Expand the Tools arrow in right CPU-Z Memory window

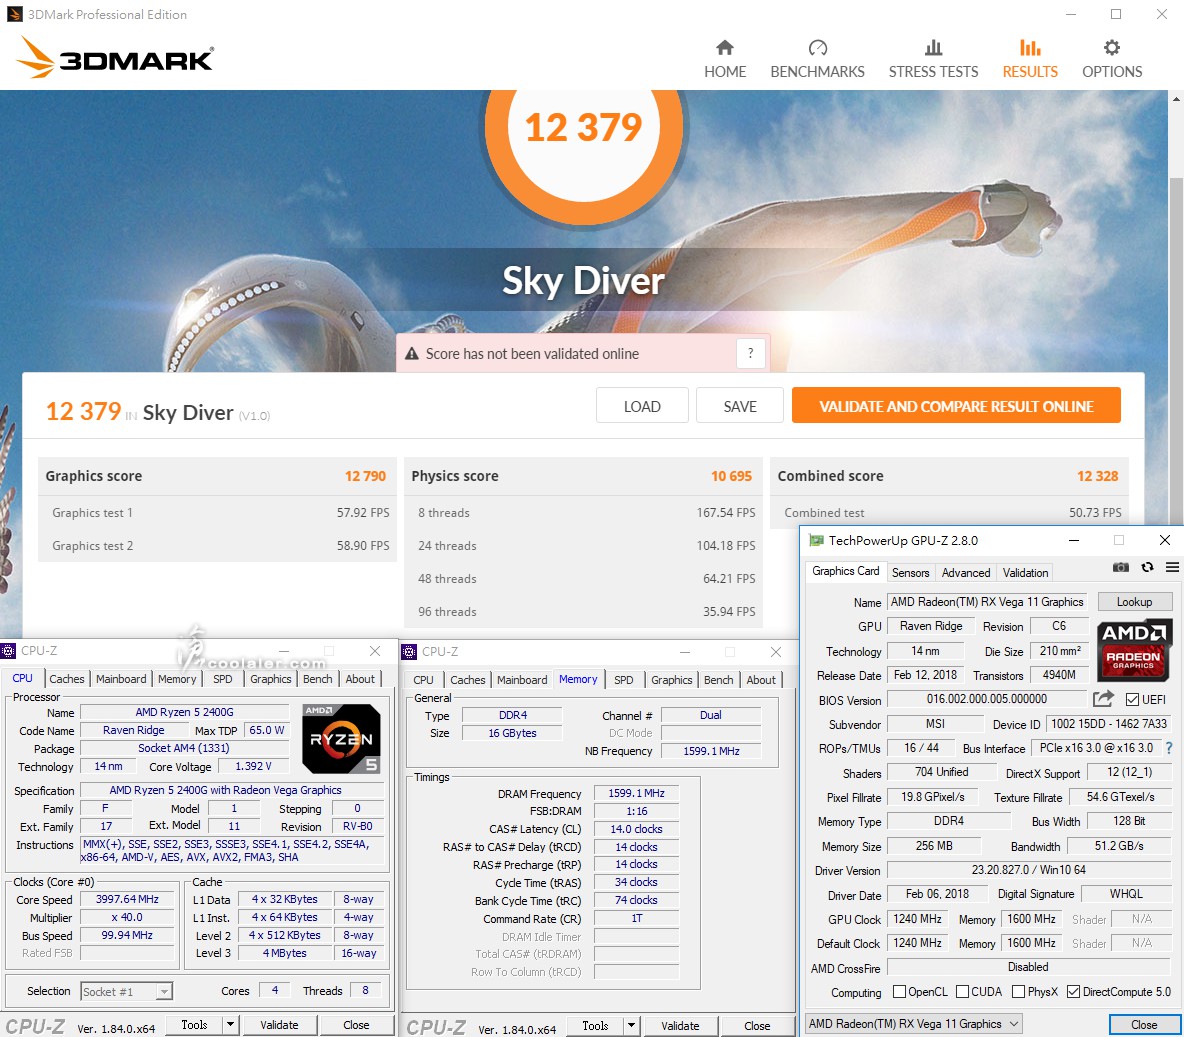coord(631,1026)
